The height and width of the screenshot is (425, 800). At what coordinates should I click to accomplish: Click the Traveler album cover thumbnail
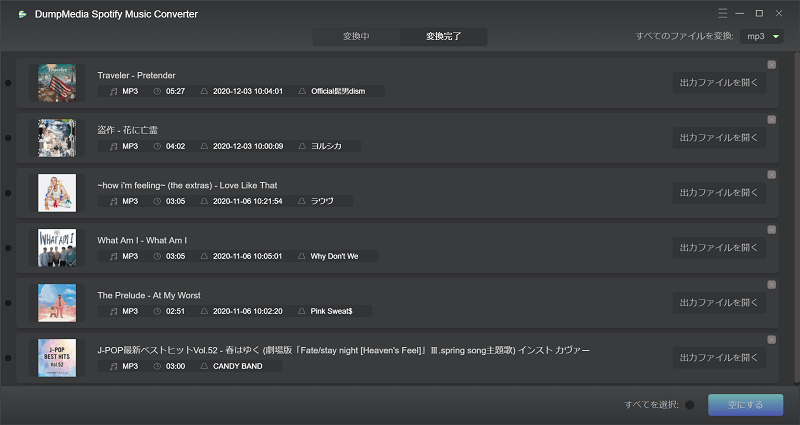click(x=57, y=83)
